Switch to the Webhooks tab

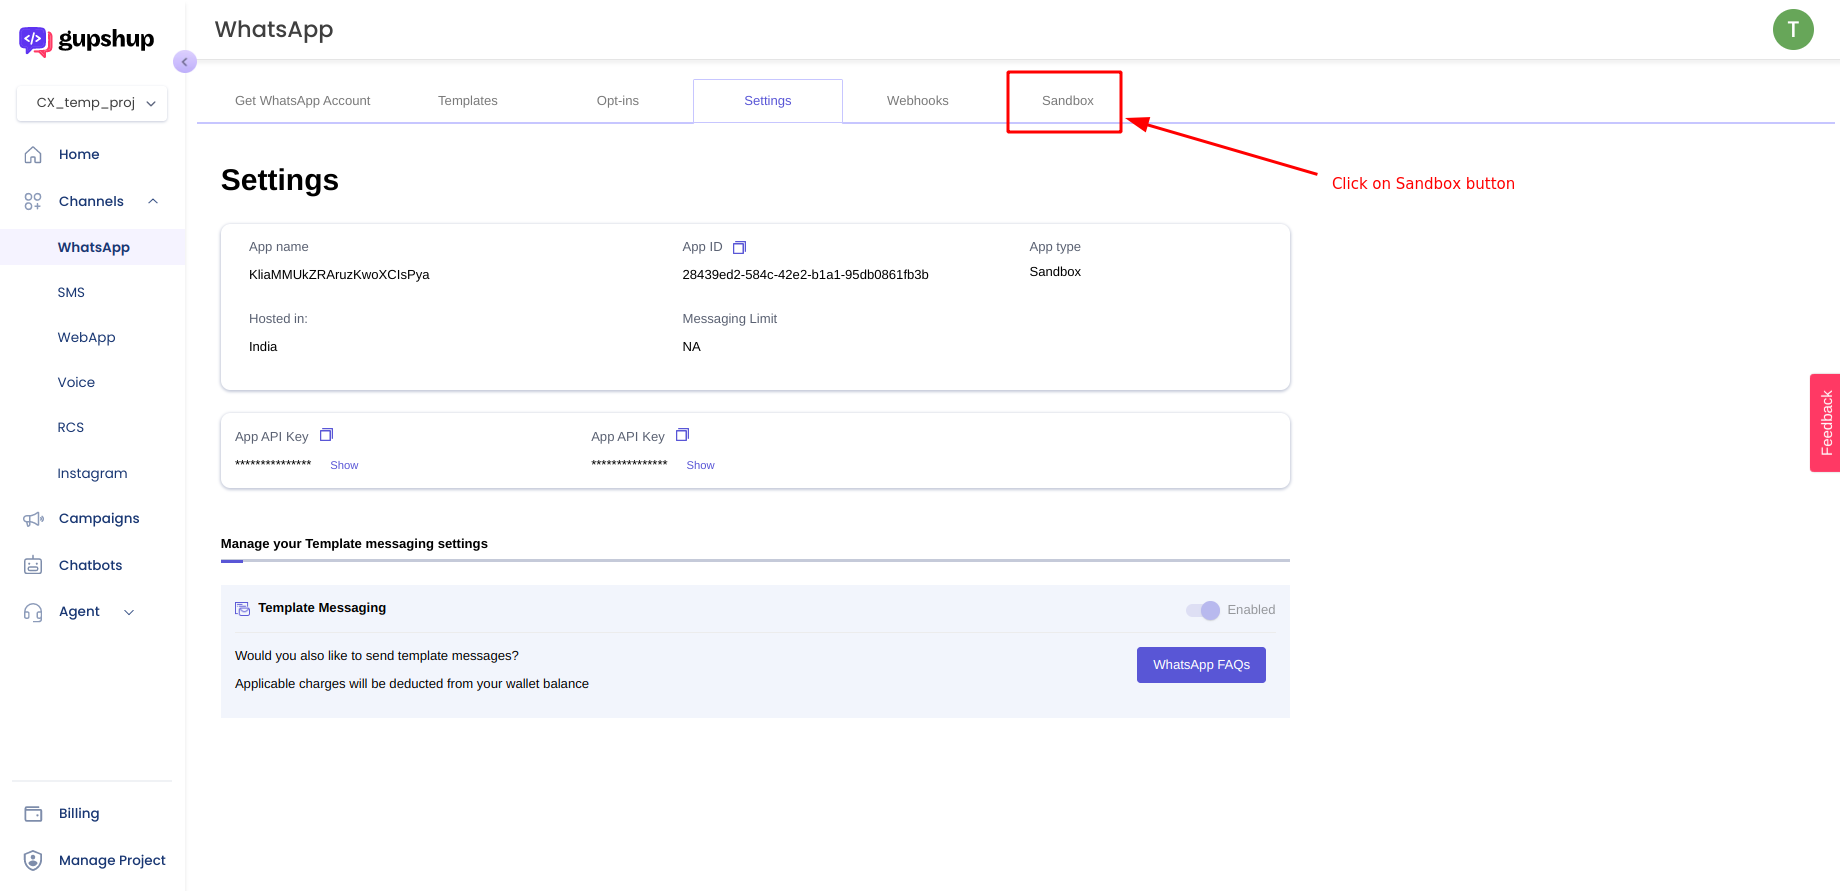[918, 101]
